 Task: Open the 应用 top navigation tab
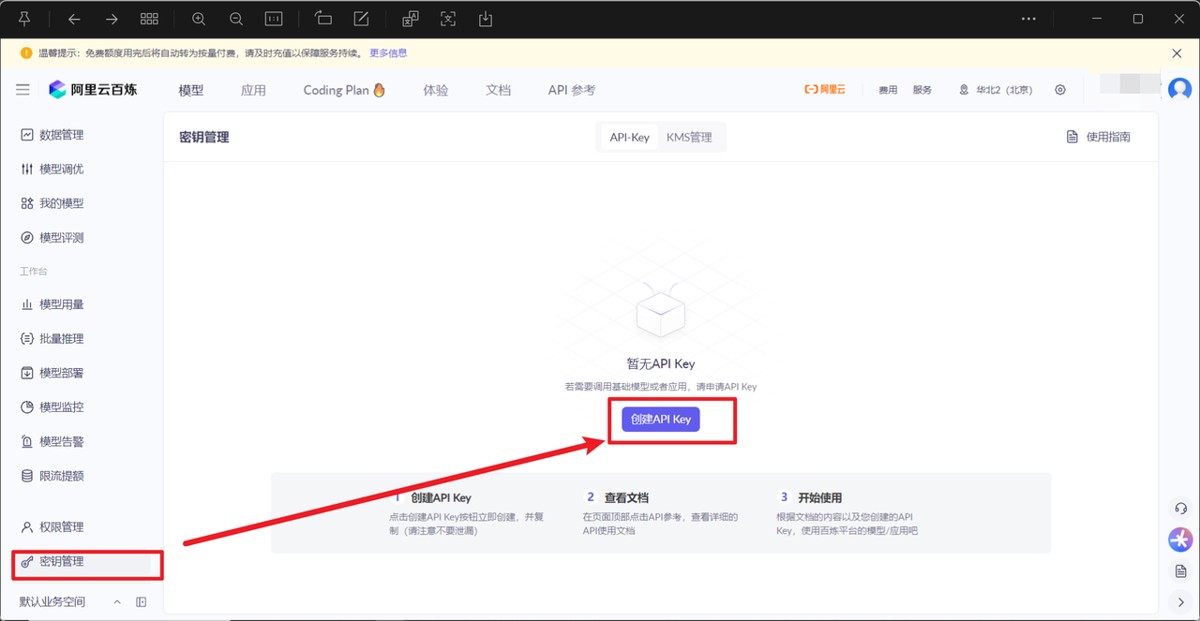254,90
